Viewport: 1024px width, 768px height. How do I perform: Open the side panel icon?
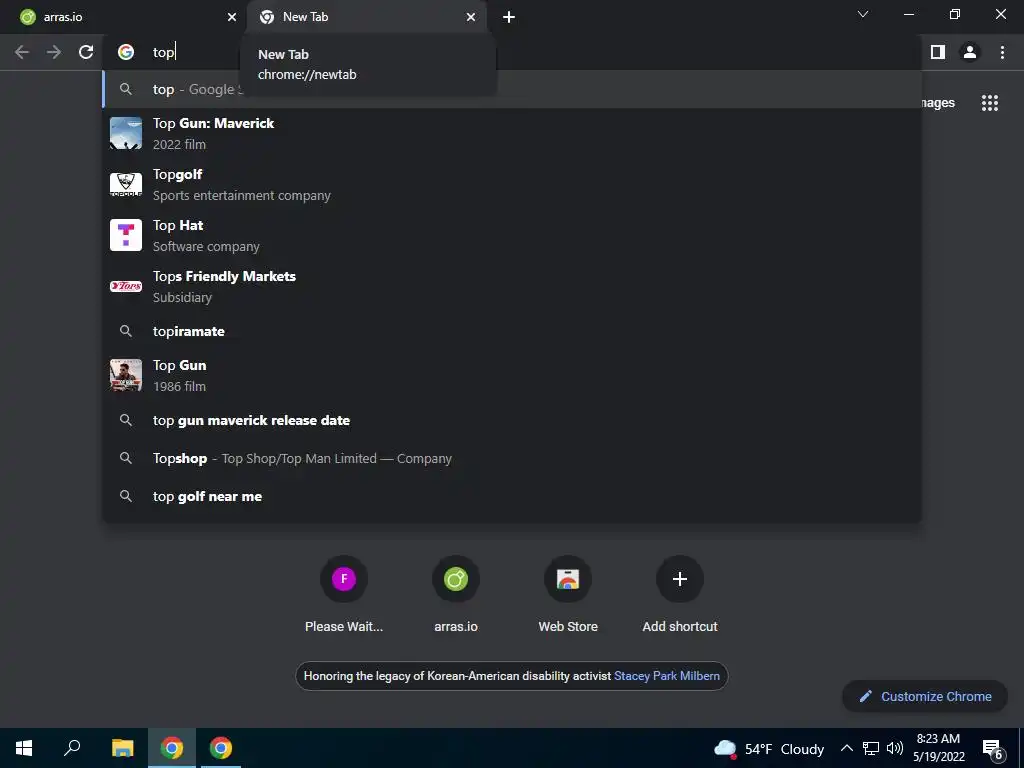click(938, 52)
